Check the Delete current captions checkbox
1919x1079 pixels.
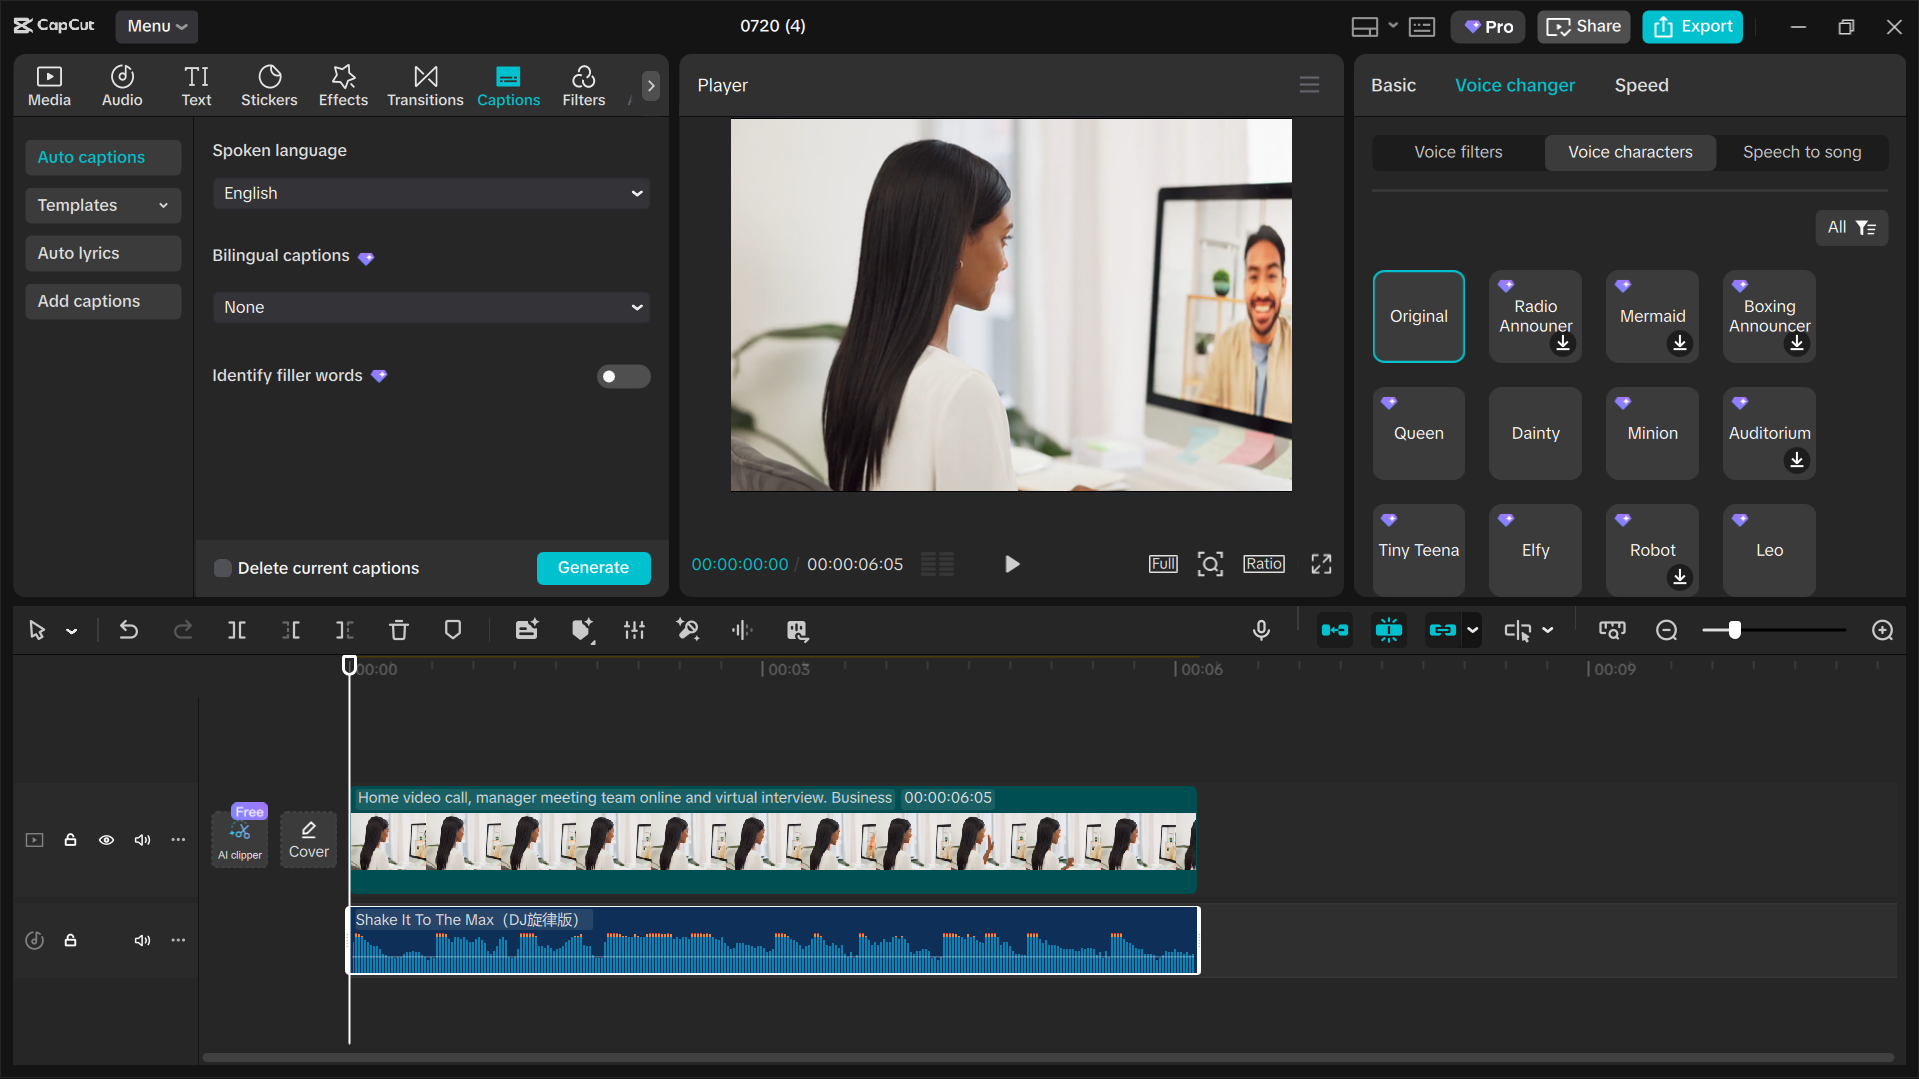coord(222,568)
